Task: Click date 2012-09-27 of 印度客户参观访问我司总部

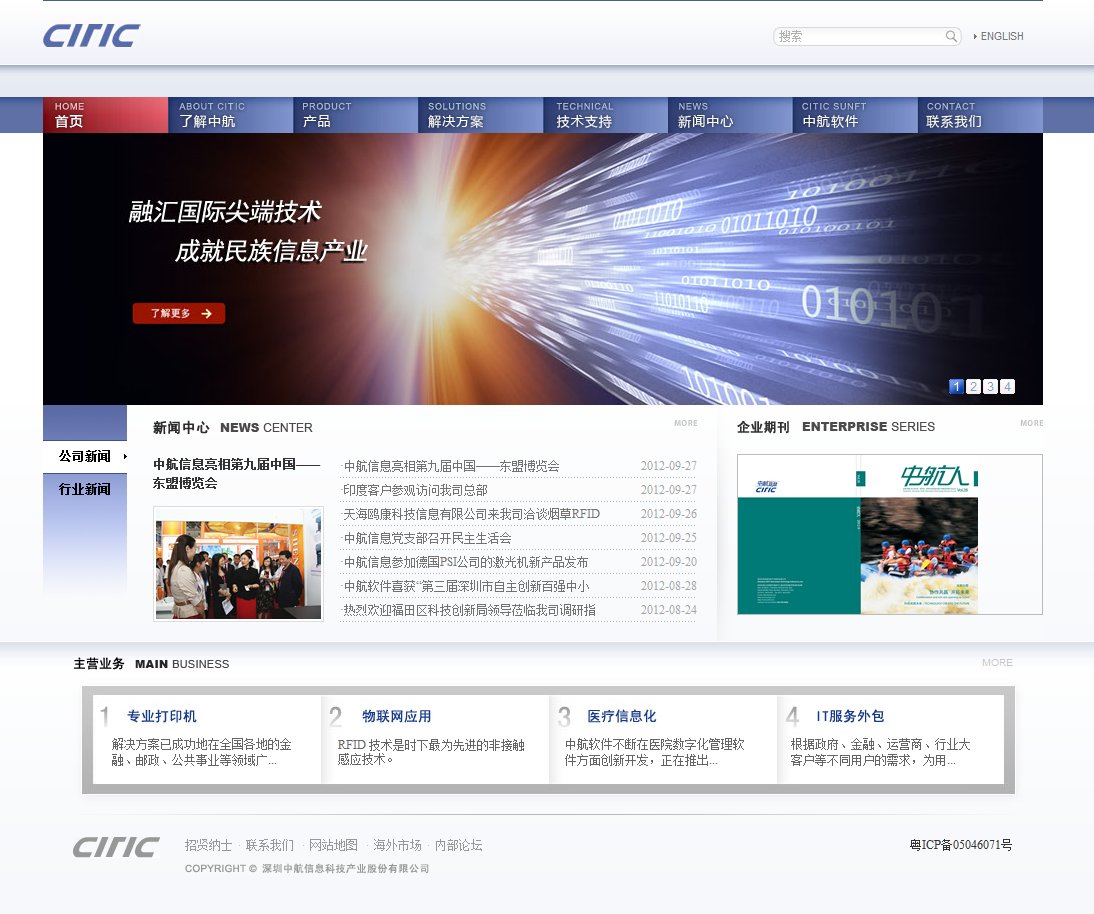Action: point(668,490)
